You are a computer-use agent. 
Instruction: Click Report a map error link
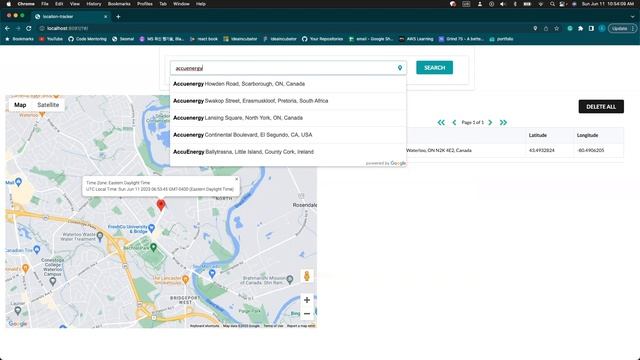pyautogui.click(x=301, y=326)
